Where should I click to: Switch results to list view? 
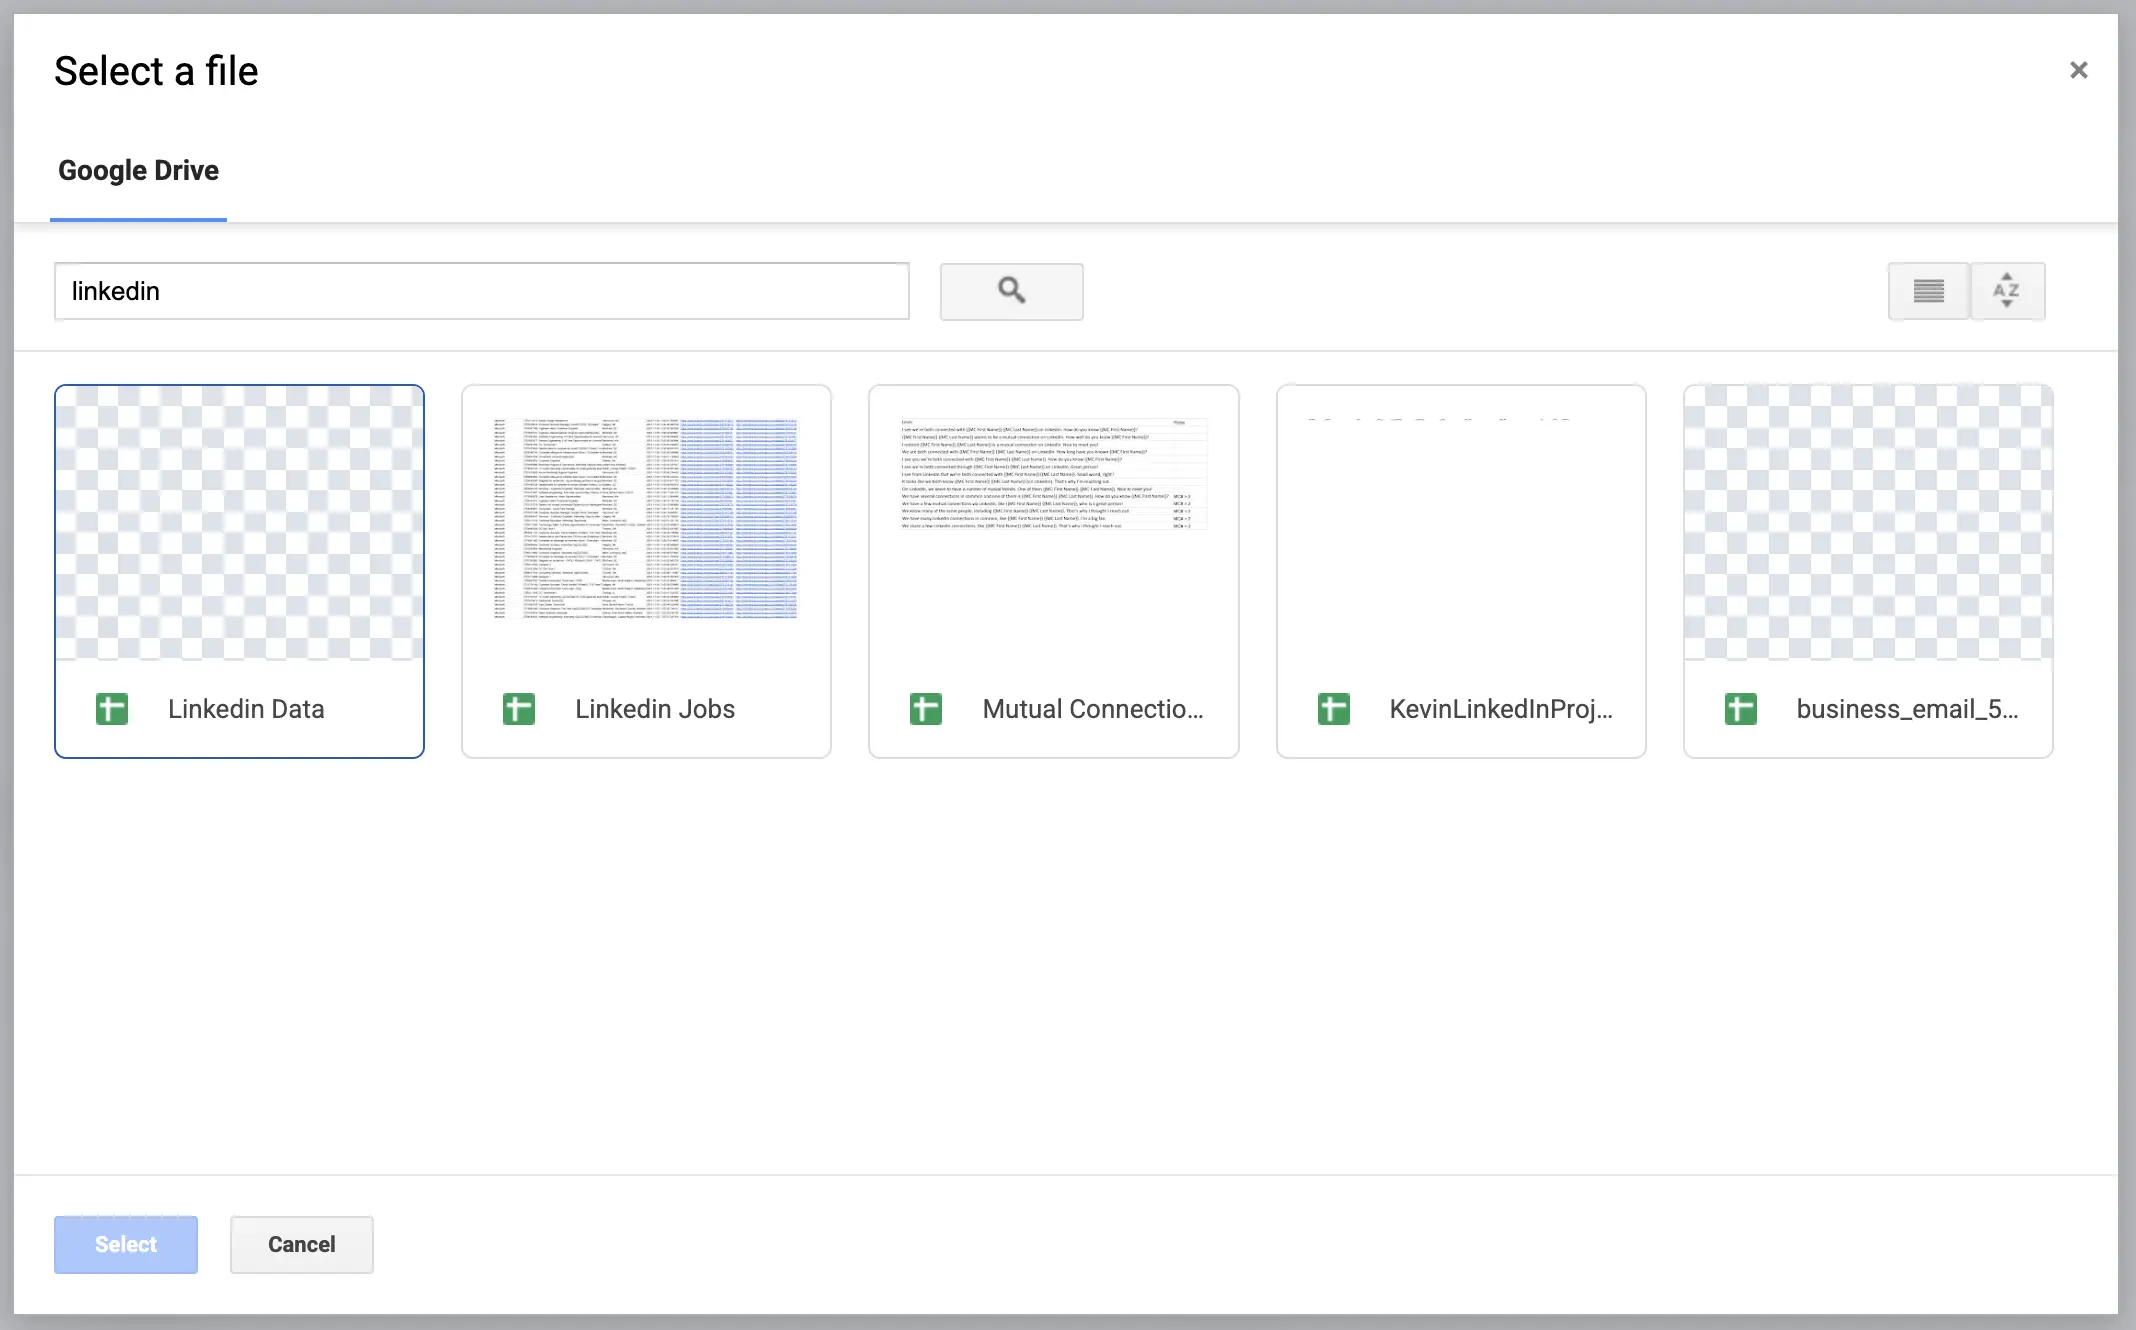(1928, 291)
